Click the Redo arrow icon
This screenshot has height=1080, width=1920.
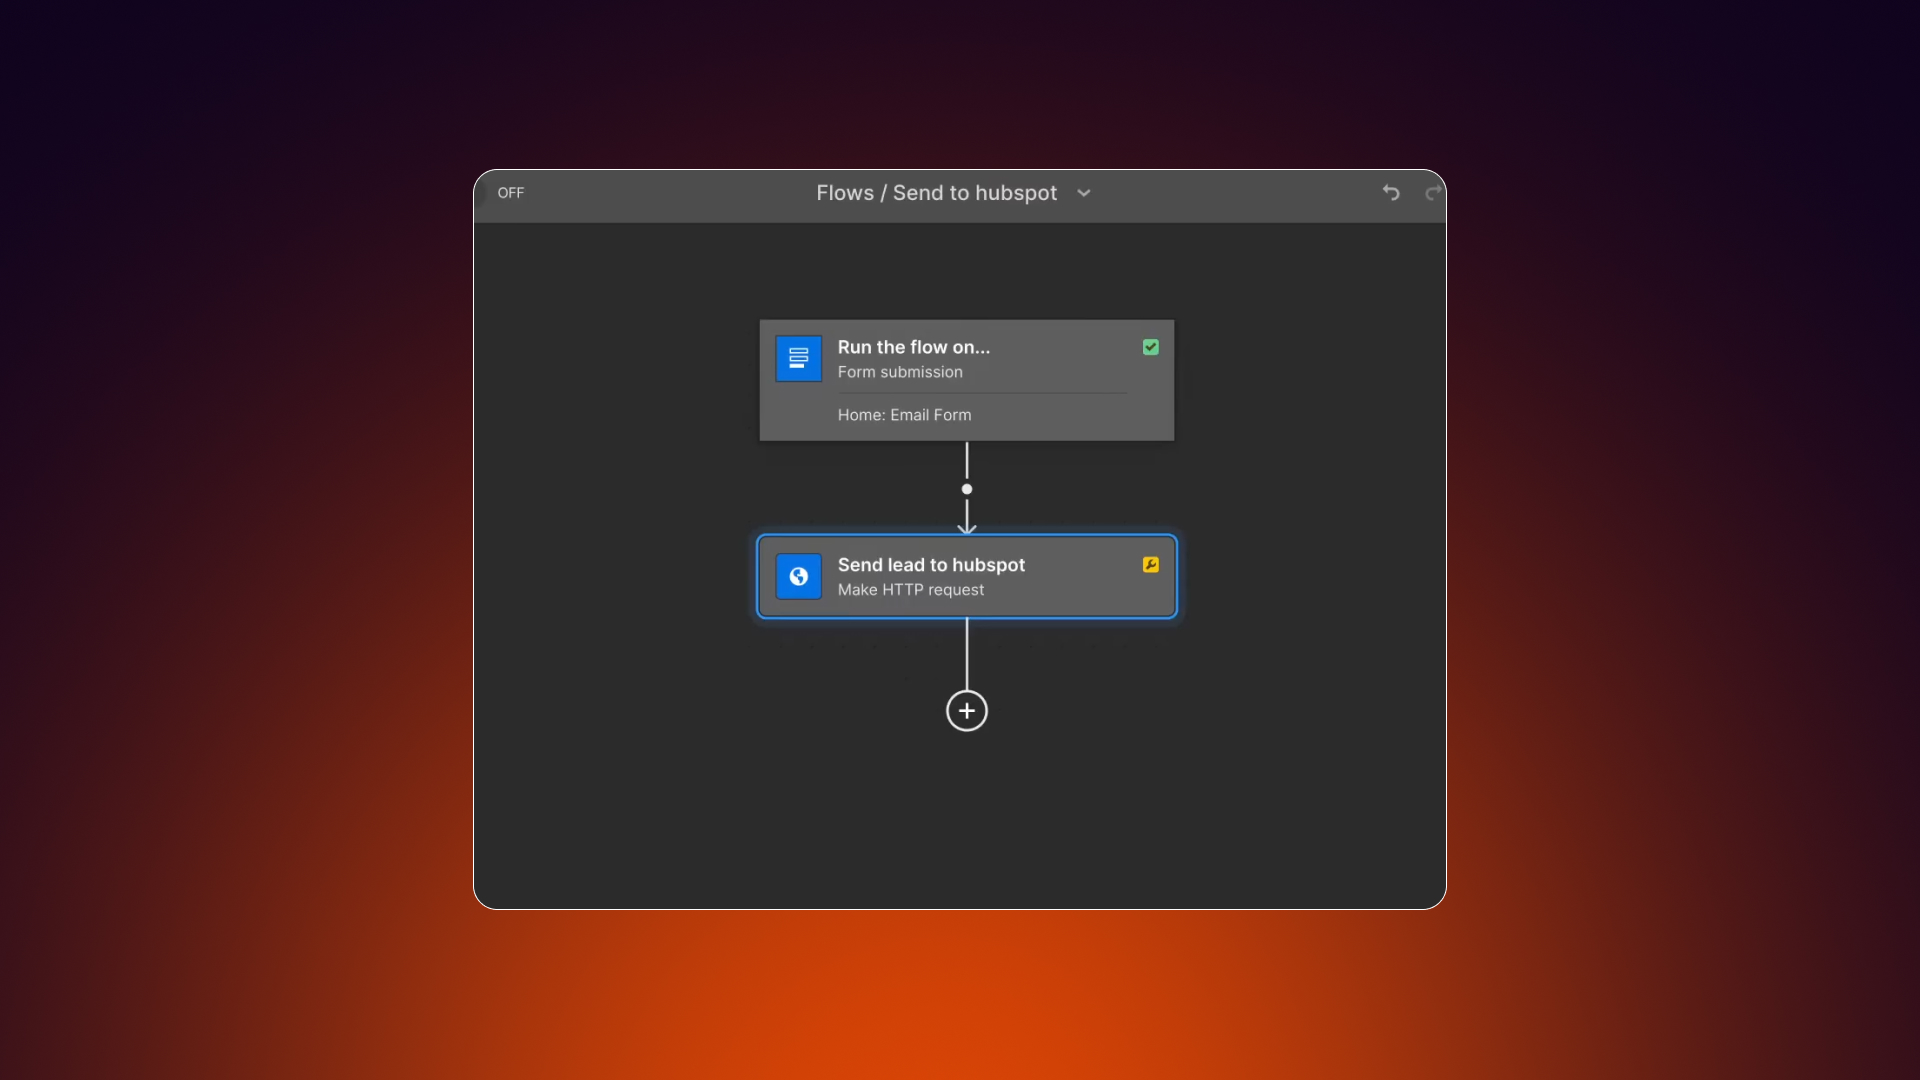point(1433,193)
